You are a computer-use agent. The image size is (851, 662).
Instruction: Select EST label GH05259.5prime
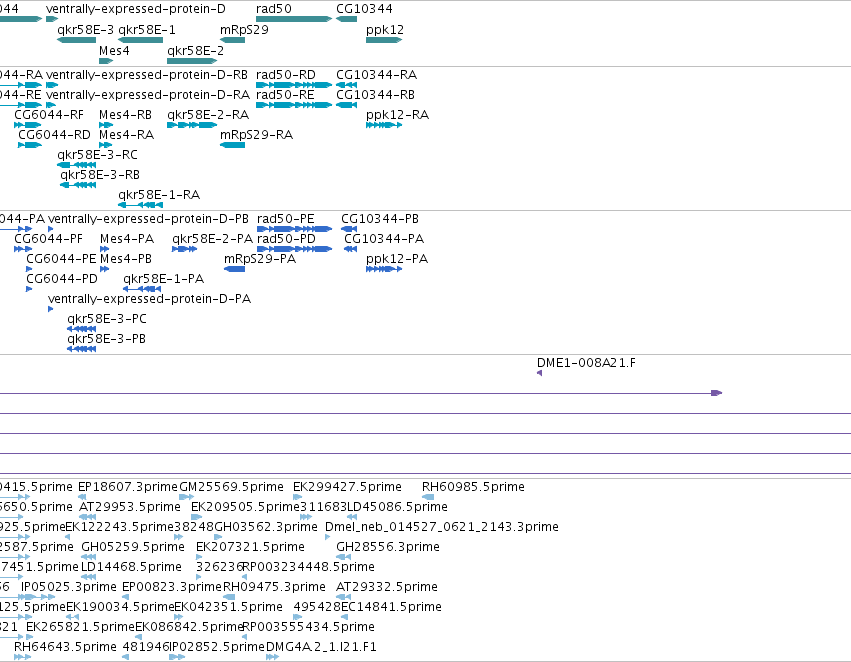pyautogui.click(x=133, y=547)
